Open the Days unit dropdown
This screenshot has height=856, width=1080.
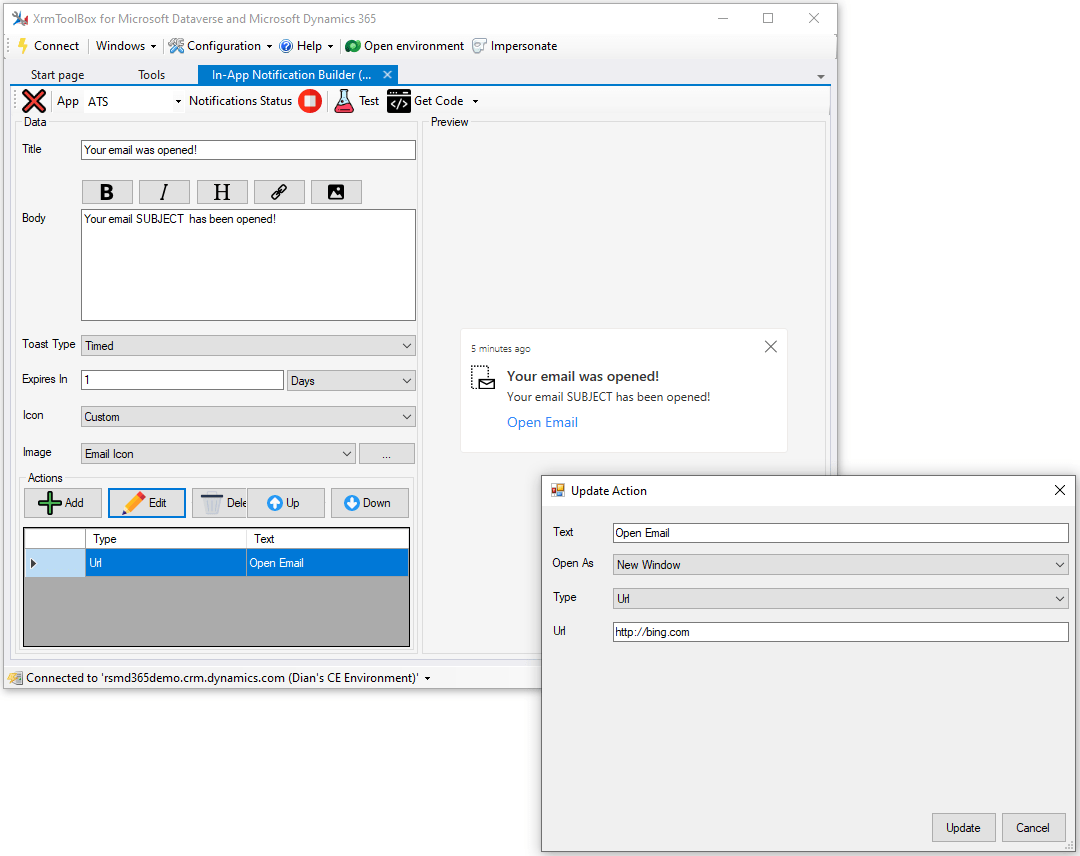[x=407, y=381]
